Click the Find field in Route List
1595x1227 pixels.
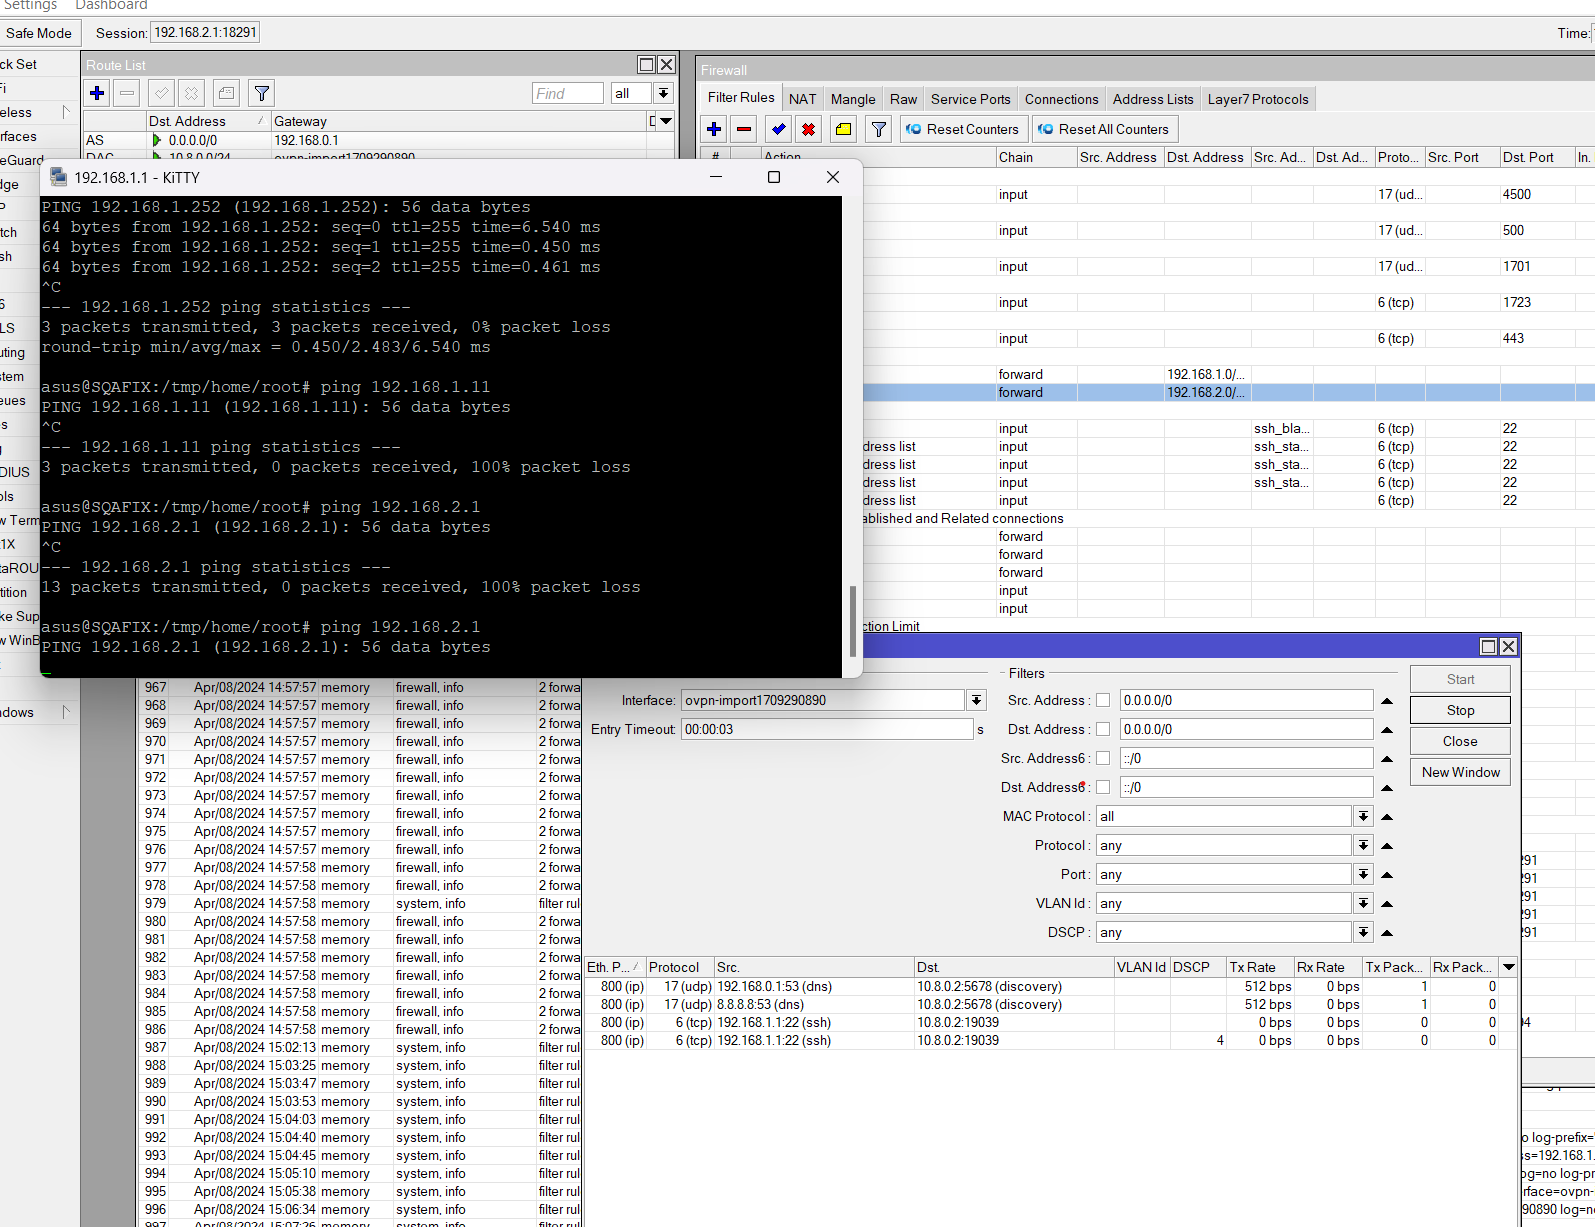pyautogui.click(x=568, y=93)
